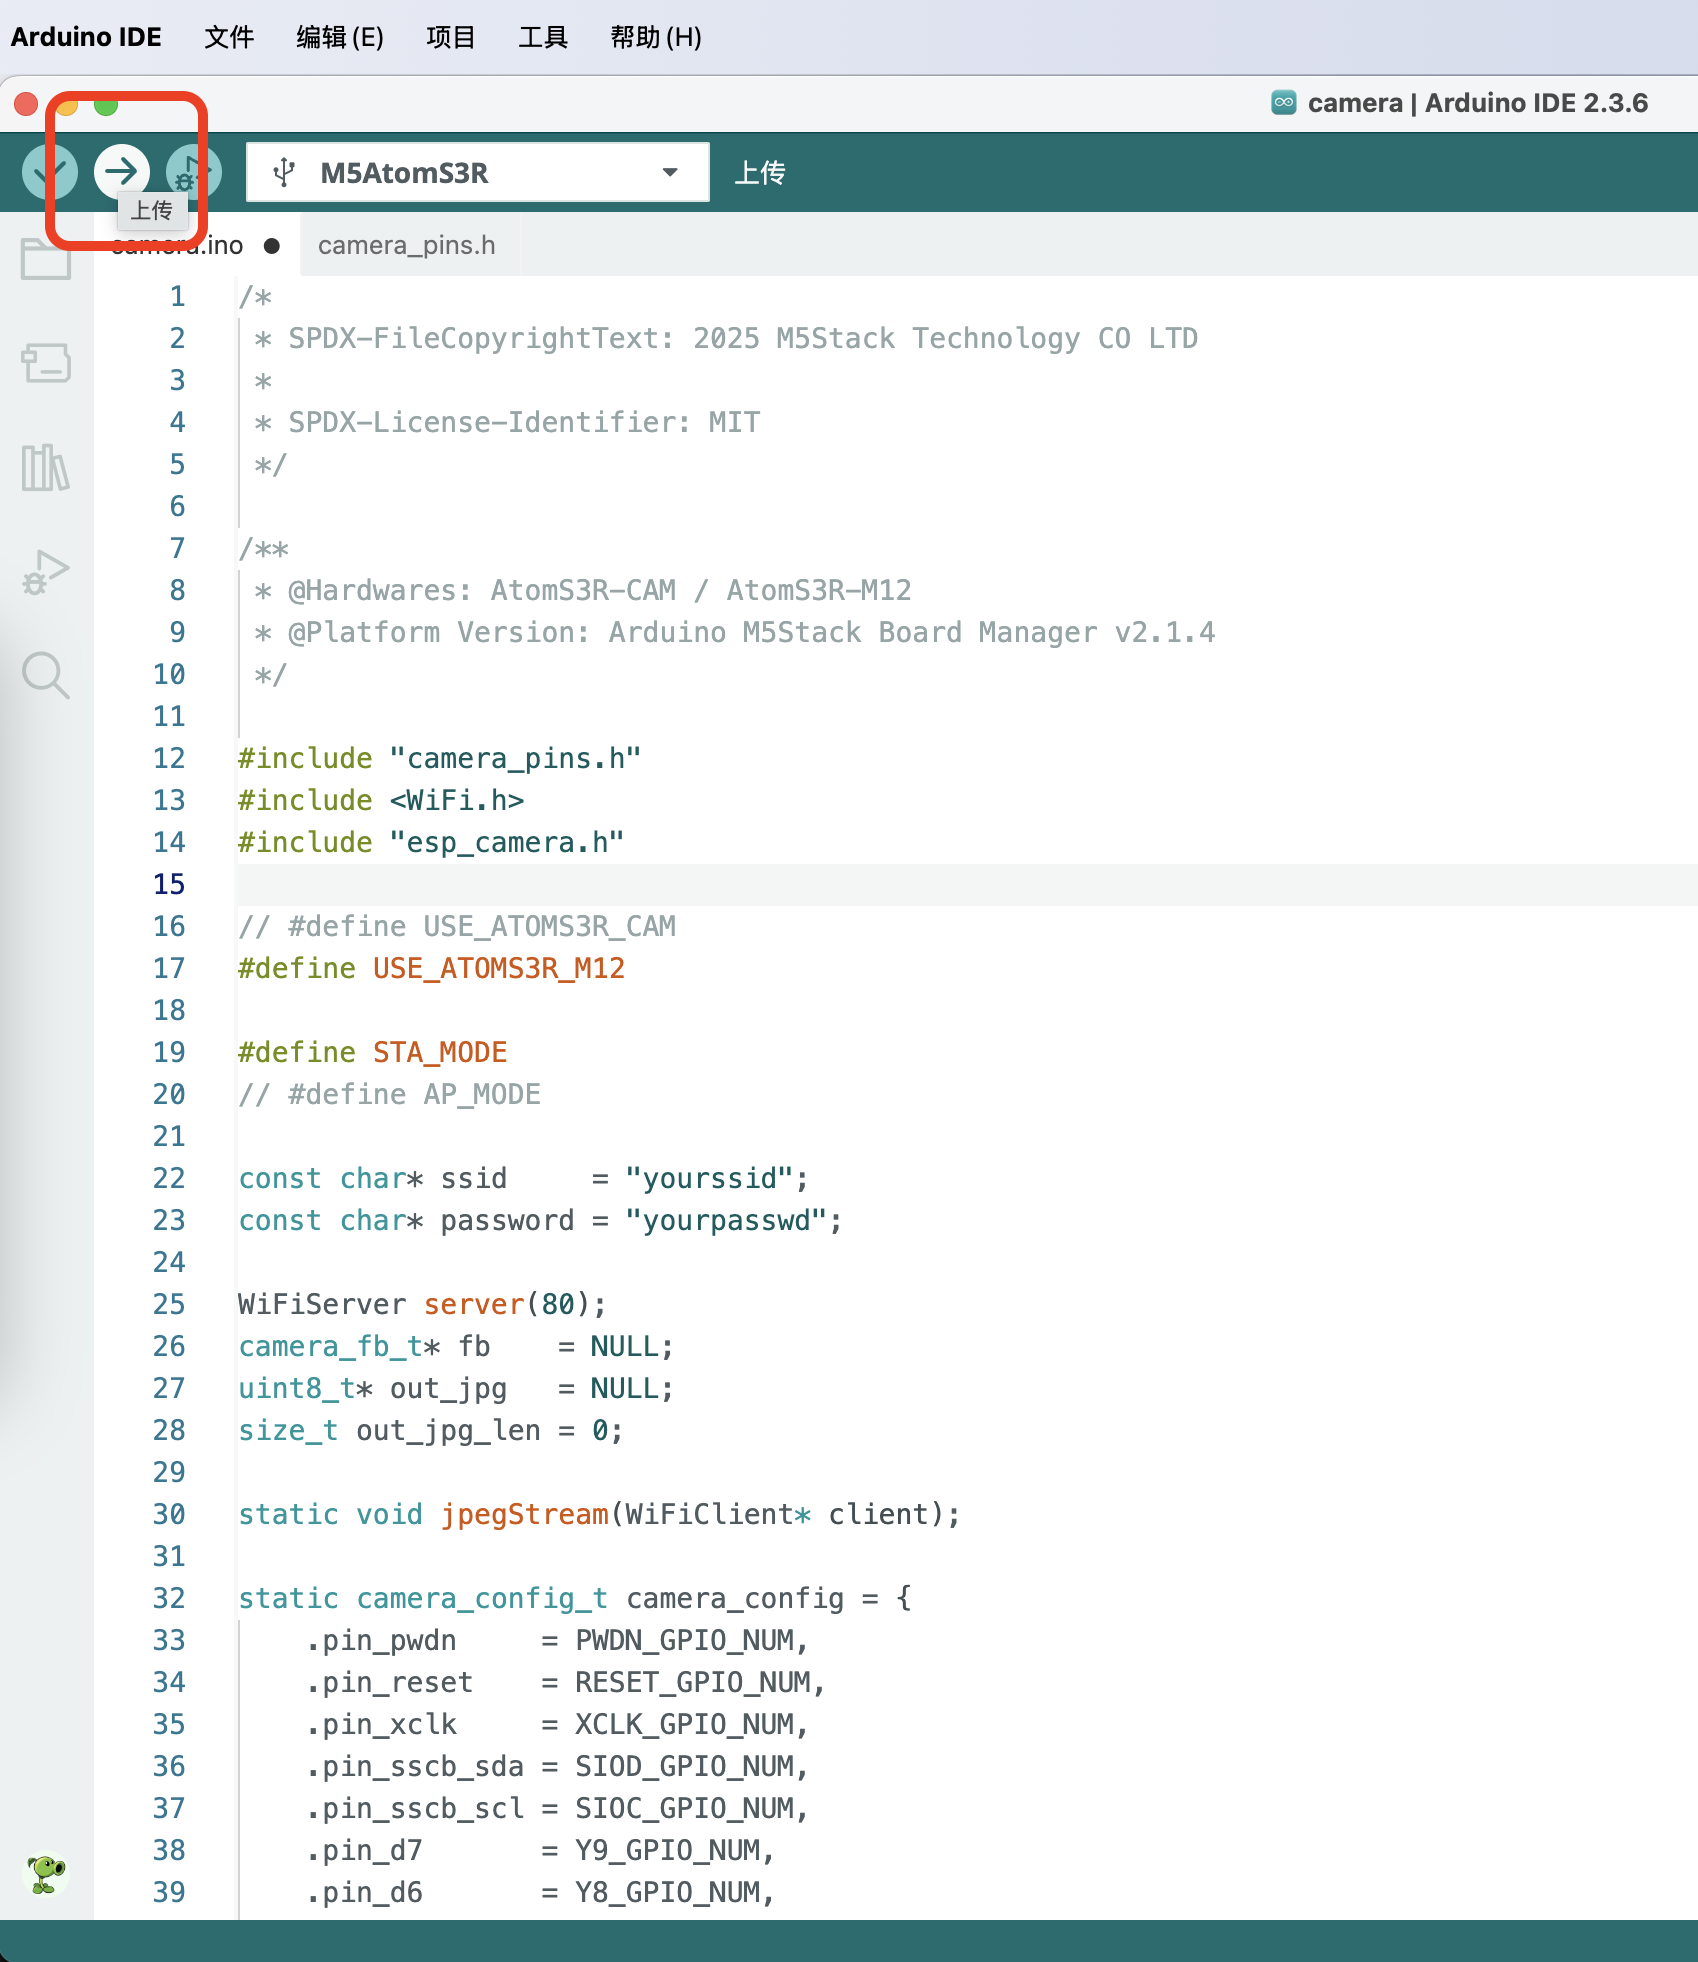Select the camera.ino tab

coord(197,245)
